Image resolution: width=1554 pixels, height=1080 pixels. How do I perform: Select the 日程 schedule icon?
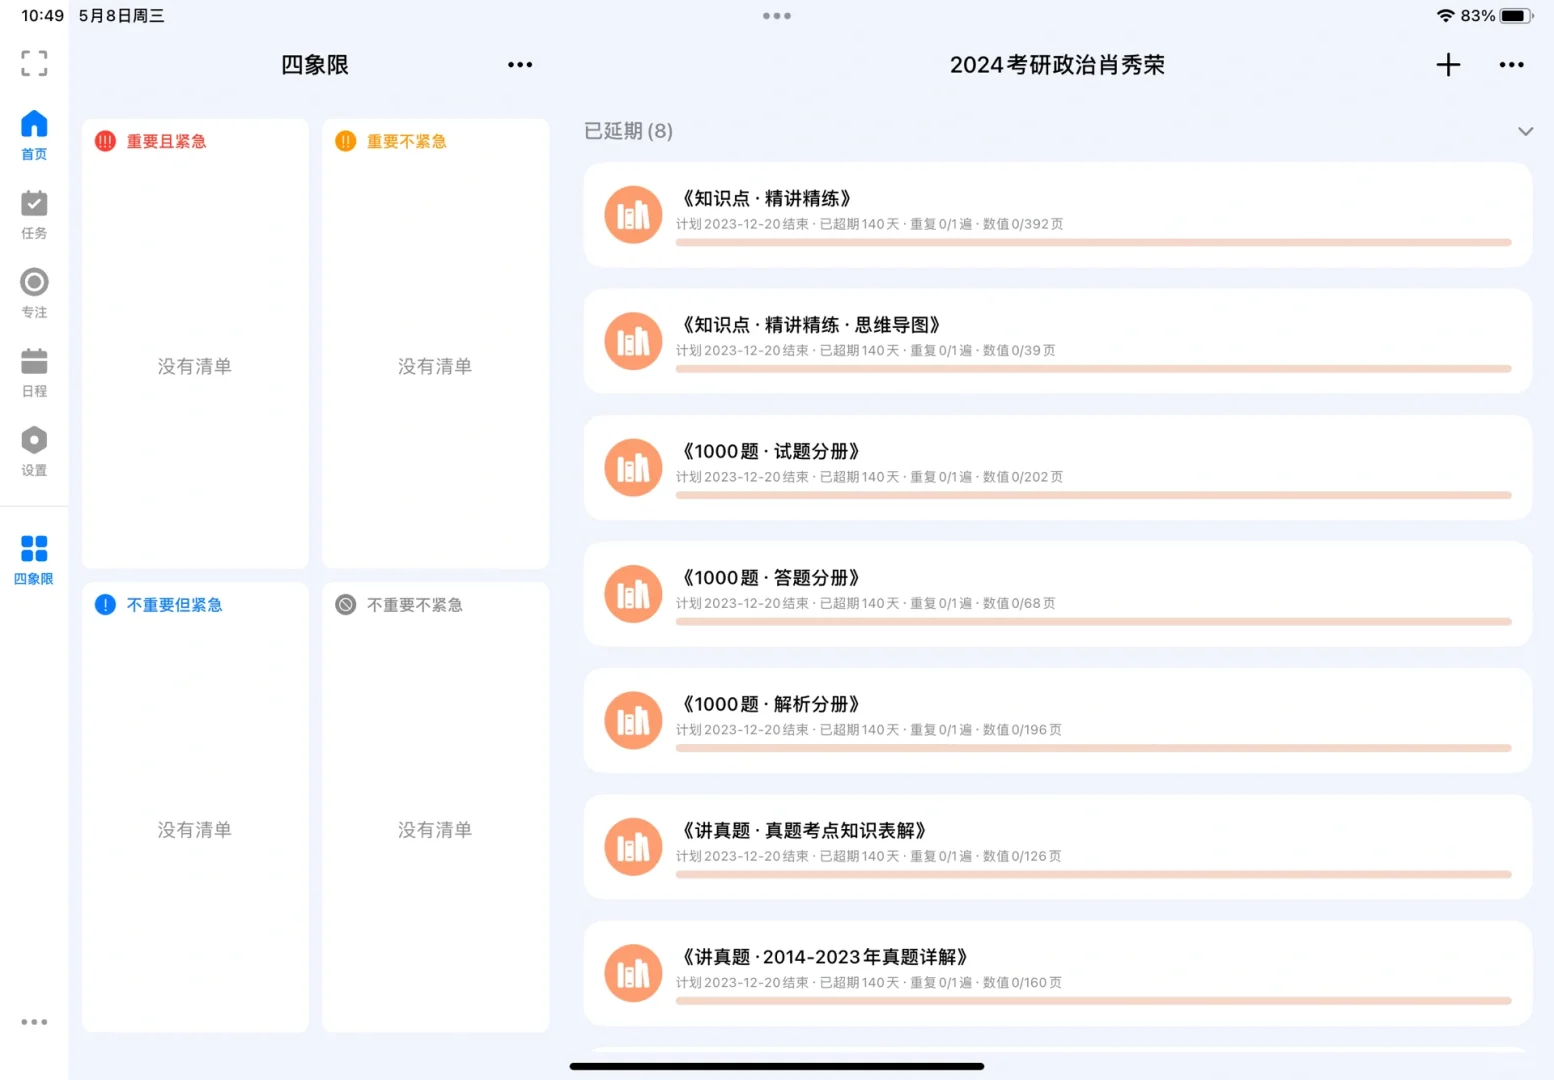pos(34,361)
